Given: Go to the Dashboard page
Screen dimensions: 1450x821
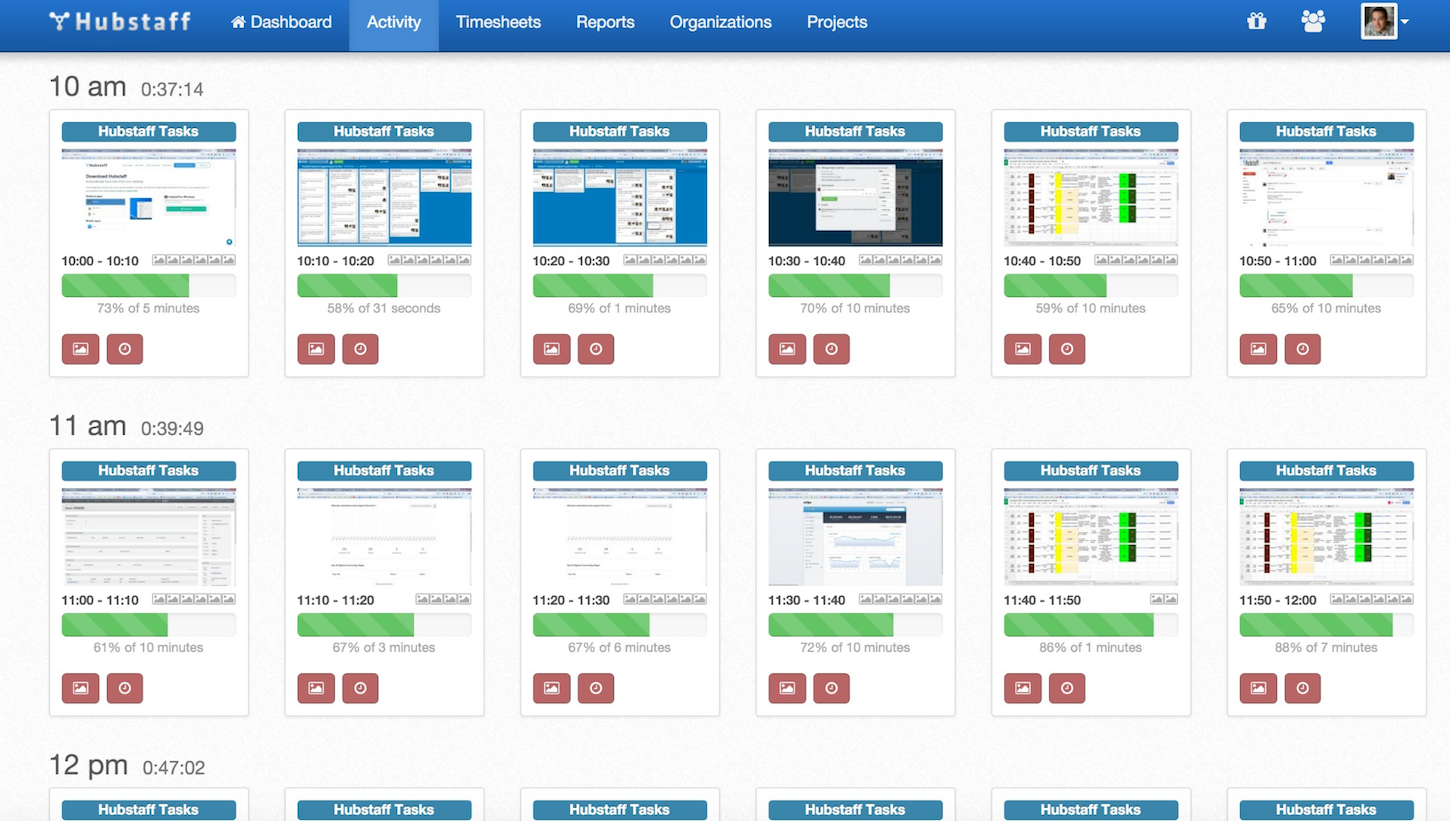Looking at the screenshot, I should click(281, 22).
